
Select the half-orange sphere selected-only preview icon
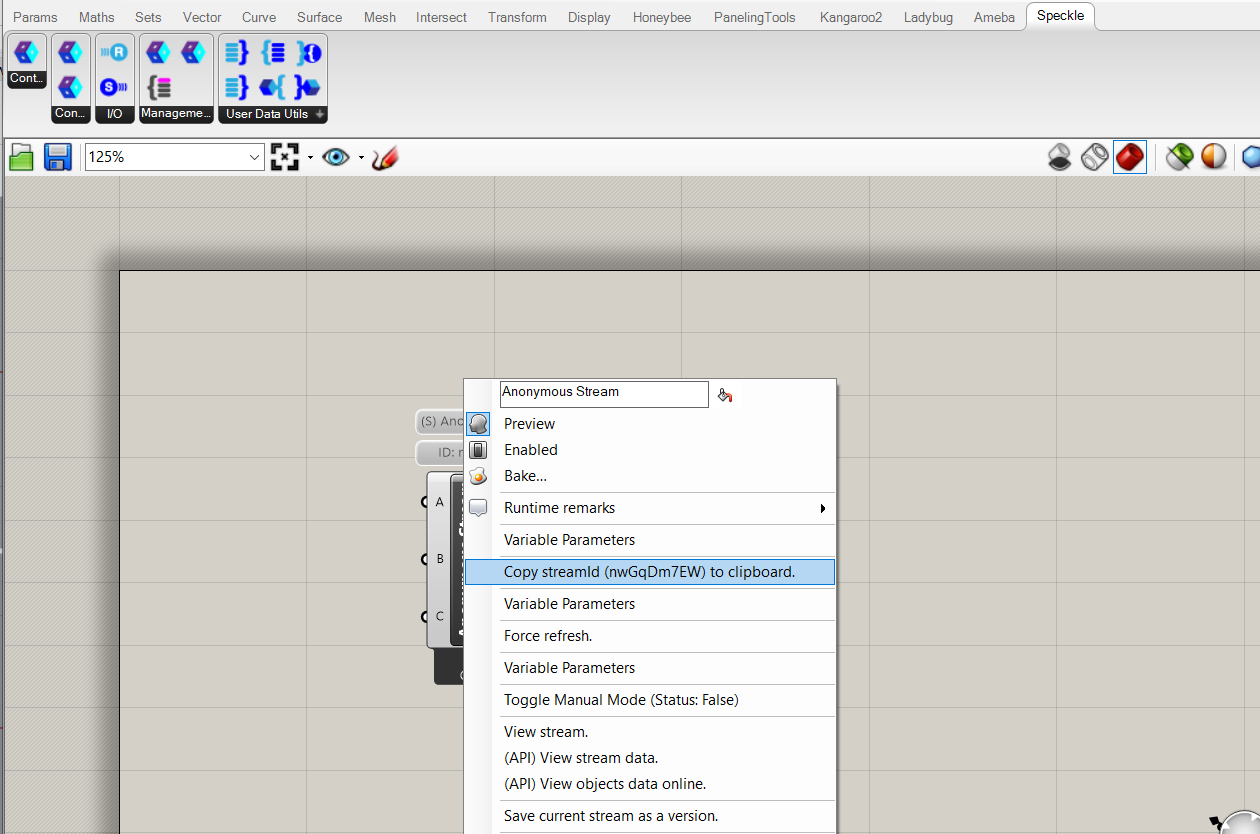[x=1213, y=157]
